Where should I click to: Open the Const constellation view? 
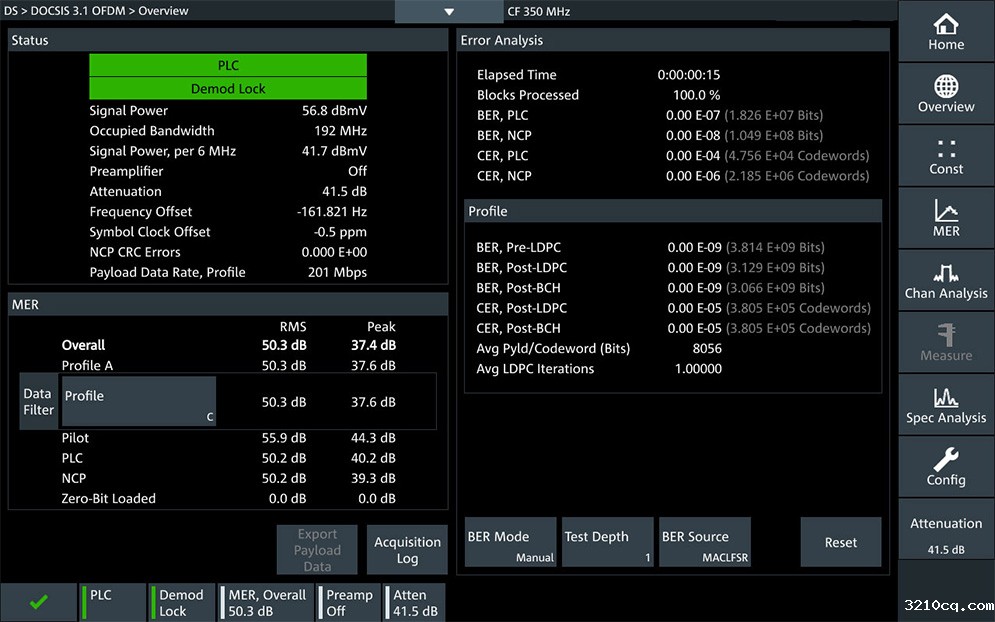(x=945, y=156)
